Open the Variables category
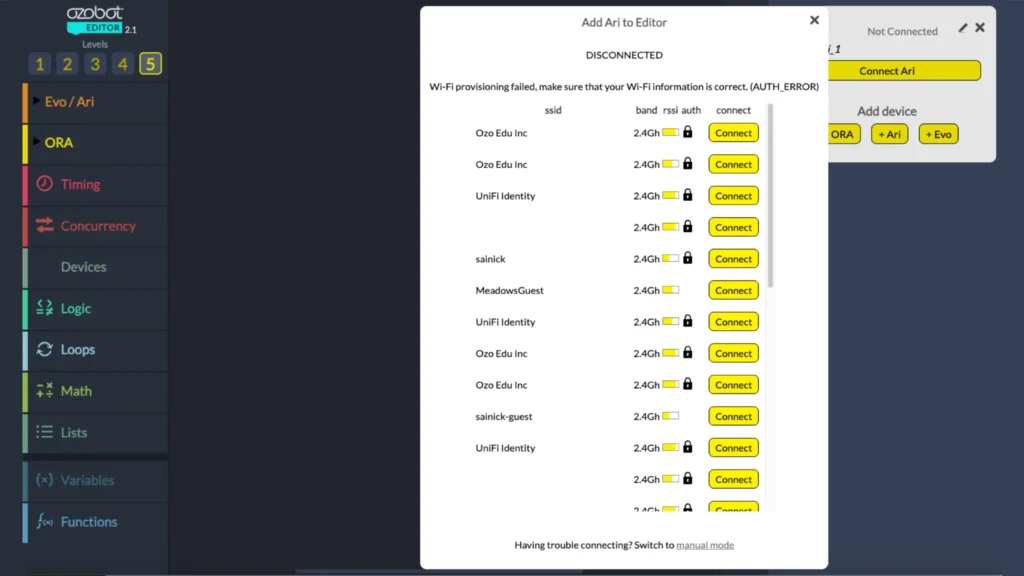The width and height of the screenshot is (1024, 576). (87, 480)
